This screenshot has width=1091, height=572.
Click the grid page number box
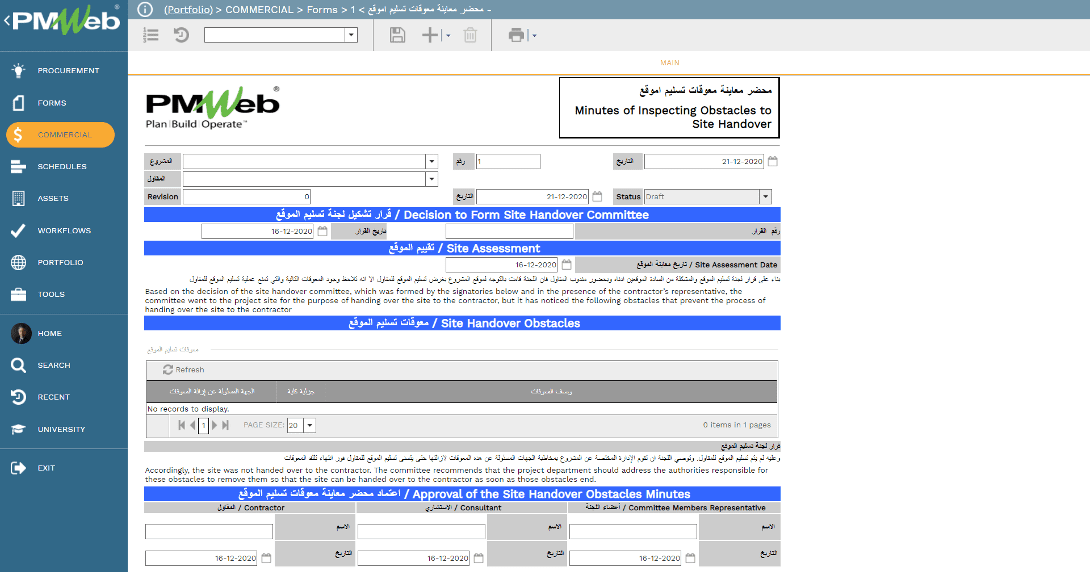[x=203, y=425]
